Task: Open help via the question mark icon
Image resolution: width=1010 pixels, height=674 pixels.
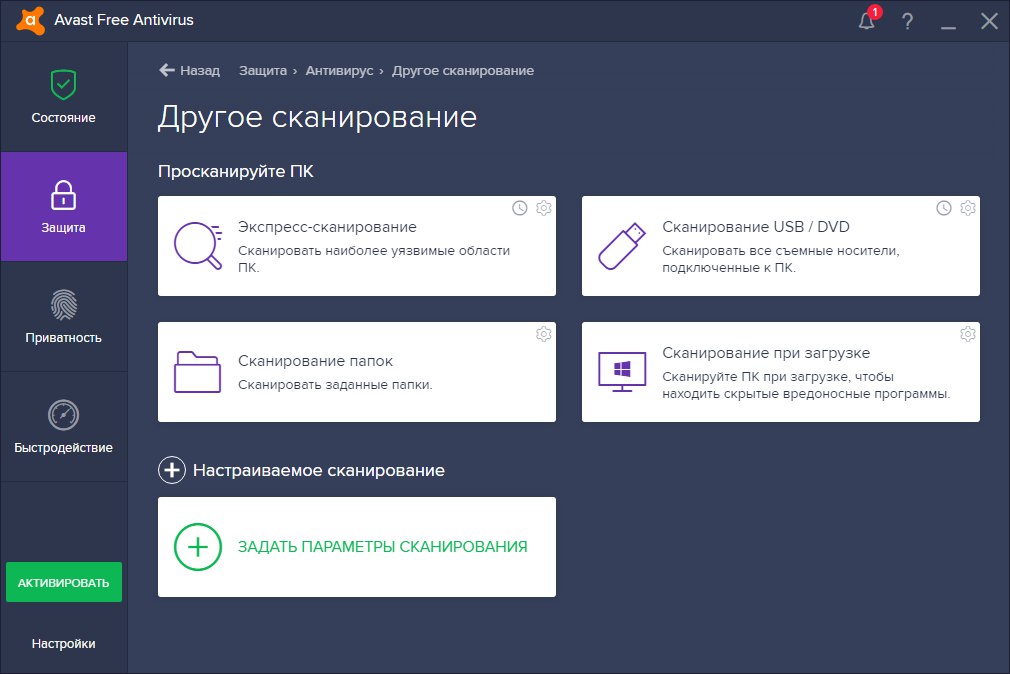Action: 908,21
